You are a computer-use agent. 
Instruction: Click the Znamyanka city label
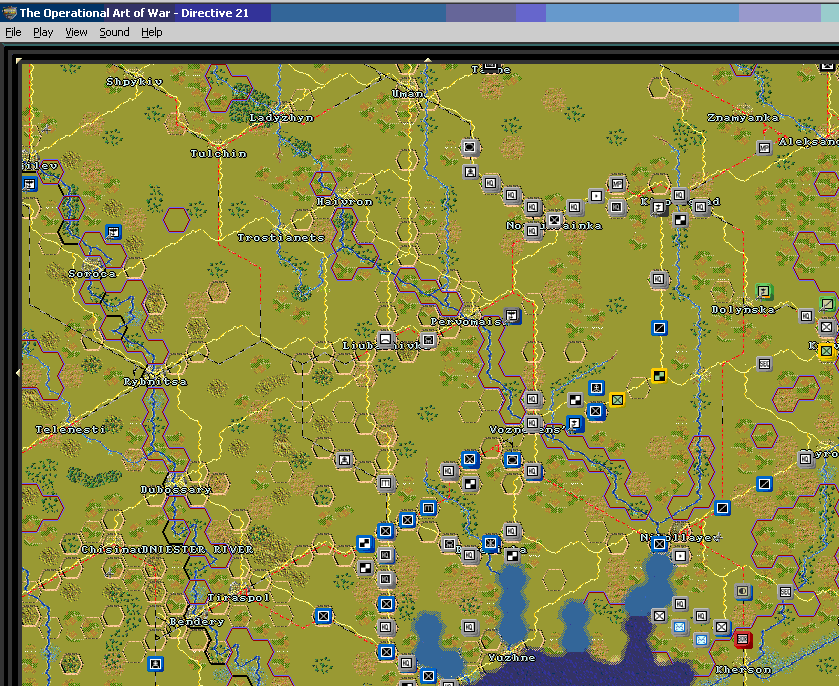pos(743,117)
